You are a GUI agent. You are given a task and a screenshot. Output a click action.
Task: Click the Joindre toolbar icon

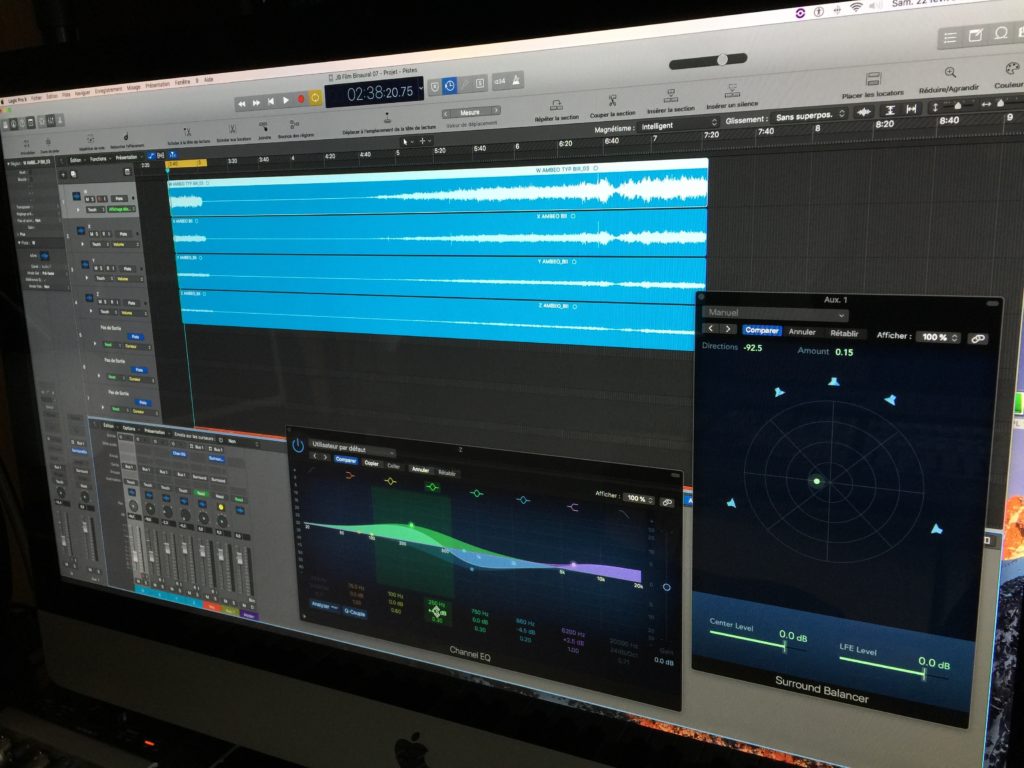tap(263, 126)
